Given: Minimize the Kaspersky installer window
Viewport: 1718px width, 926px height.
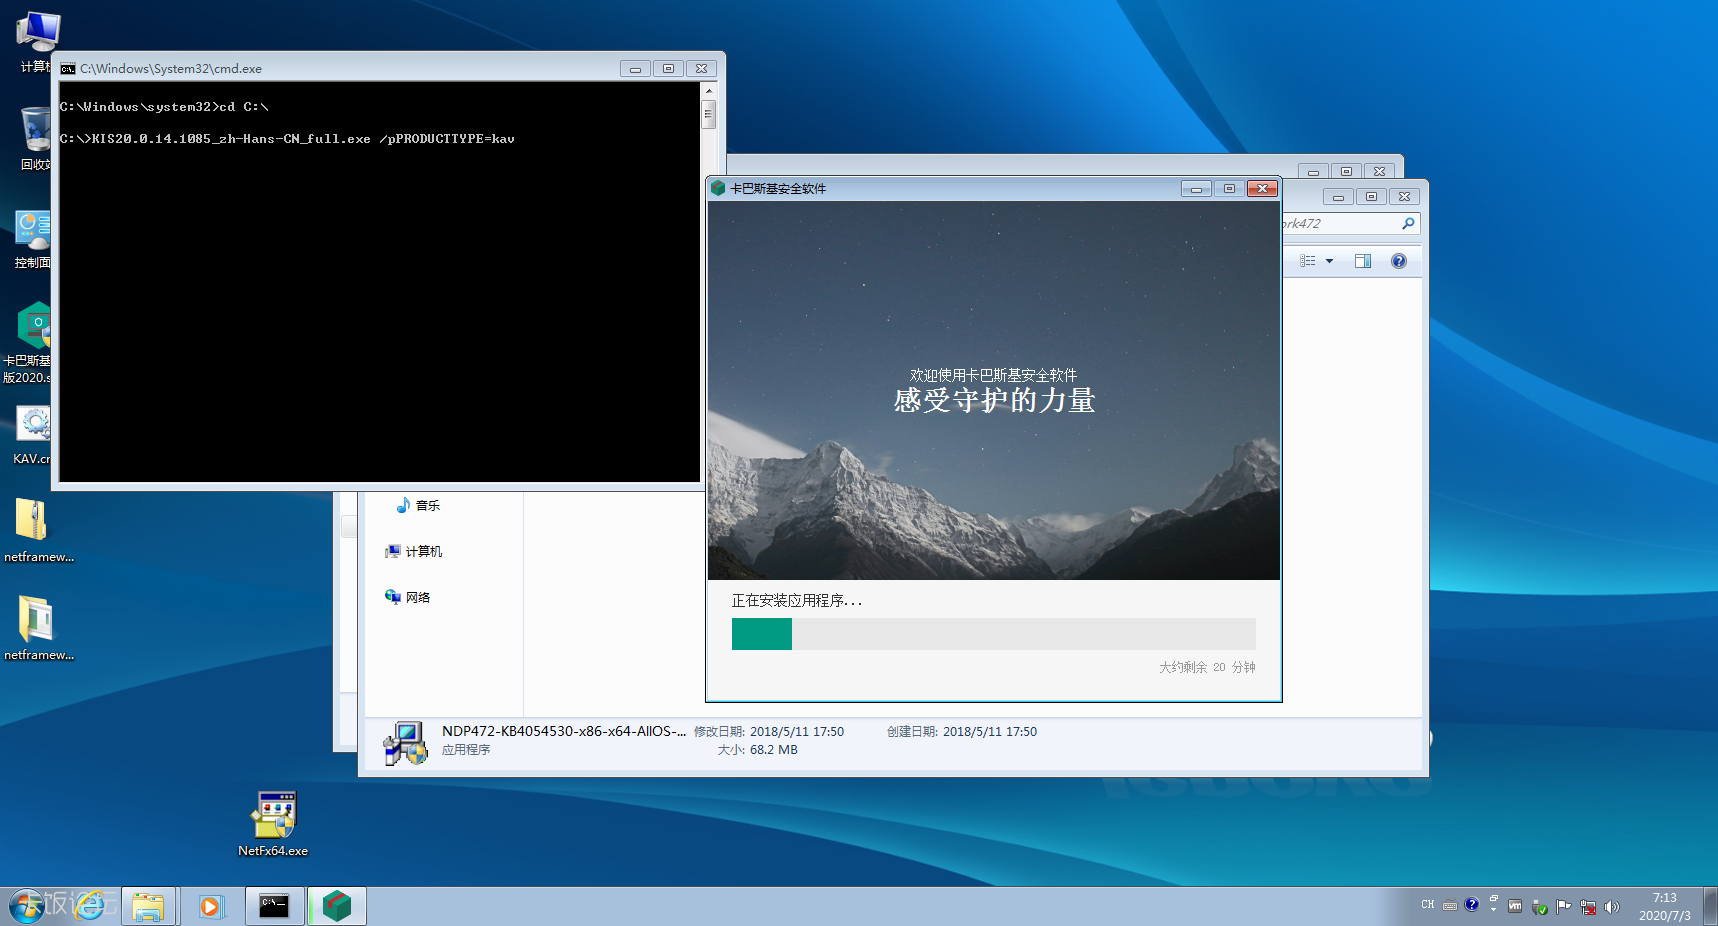Looking at the screenshot, I should click(1196, 188).
